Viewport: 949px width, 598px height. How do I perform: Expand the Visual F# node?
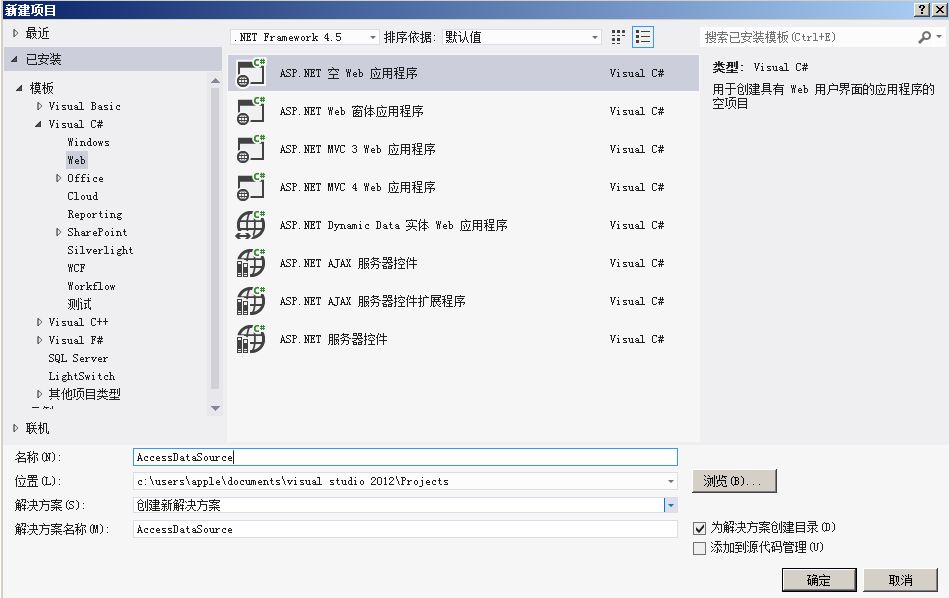[x=39, y=340]
